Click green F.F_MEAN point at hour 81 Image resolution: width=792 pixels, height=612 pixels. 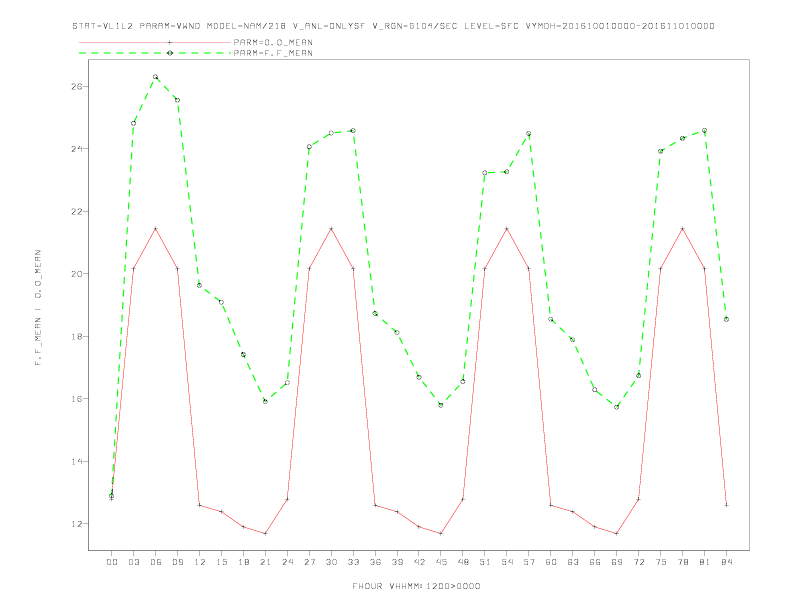(x=705, y=131)
